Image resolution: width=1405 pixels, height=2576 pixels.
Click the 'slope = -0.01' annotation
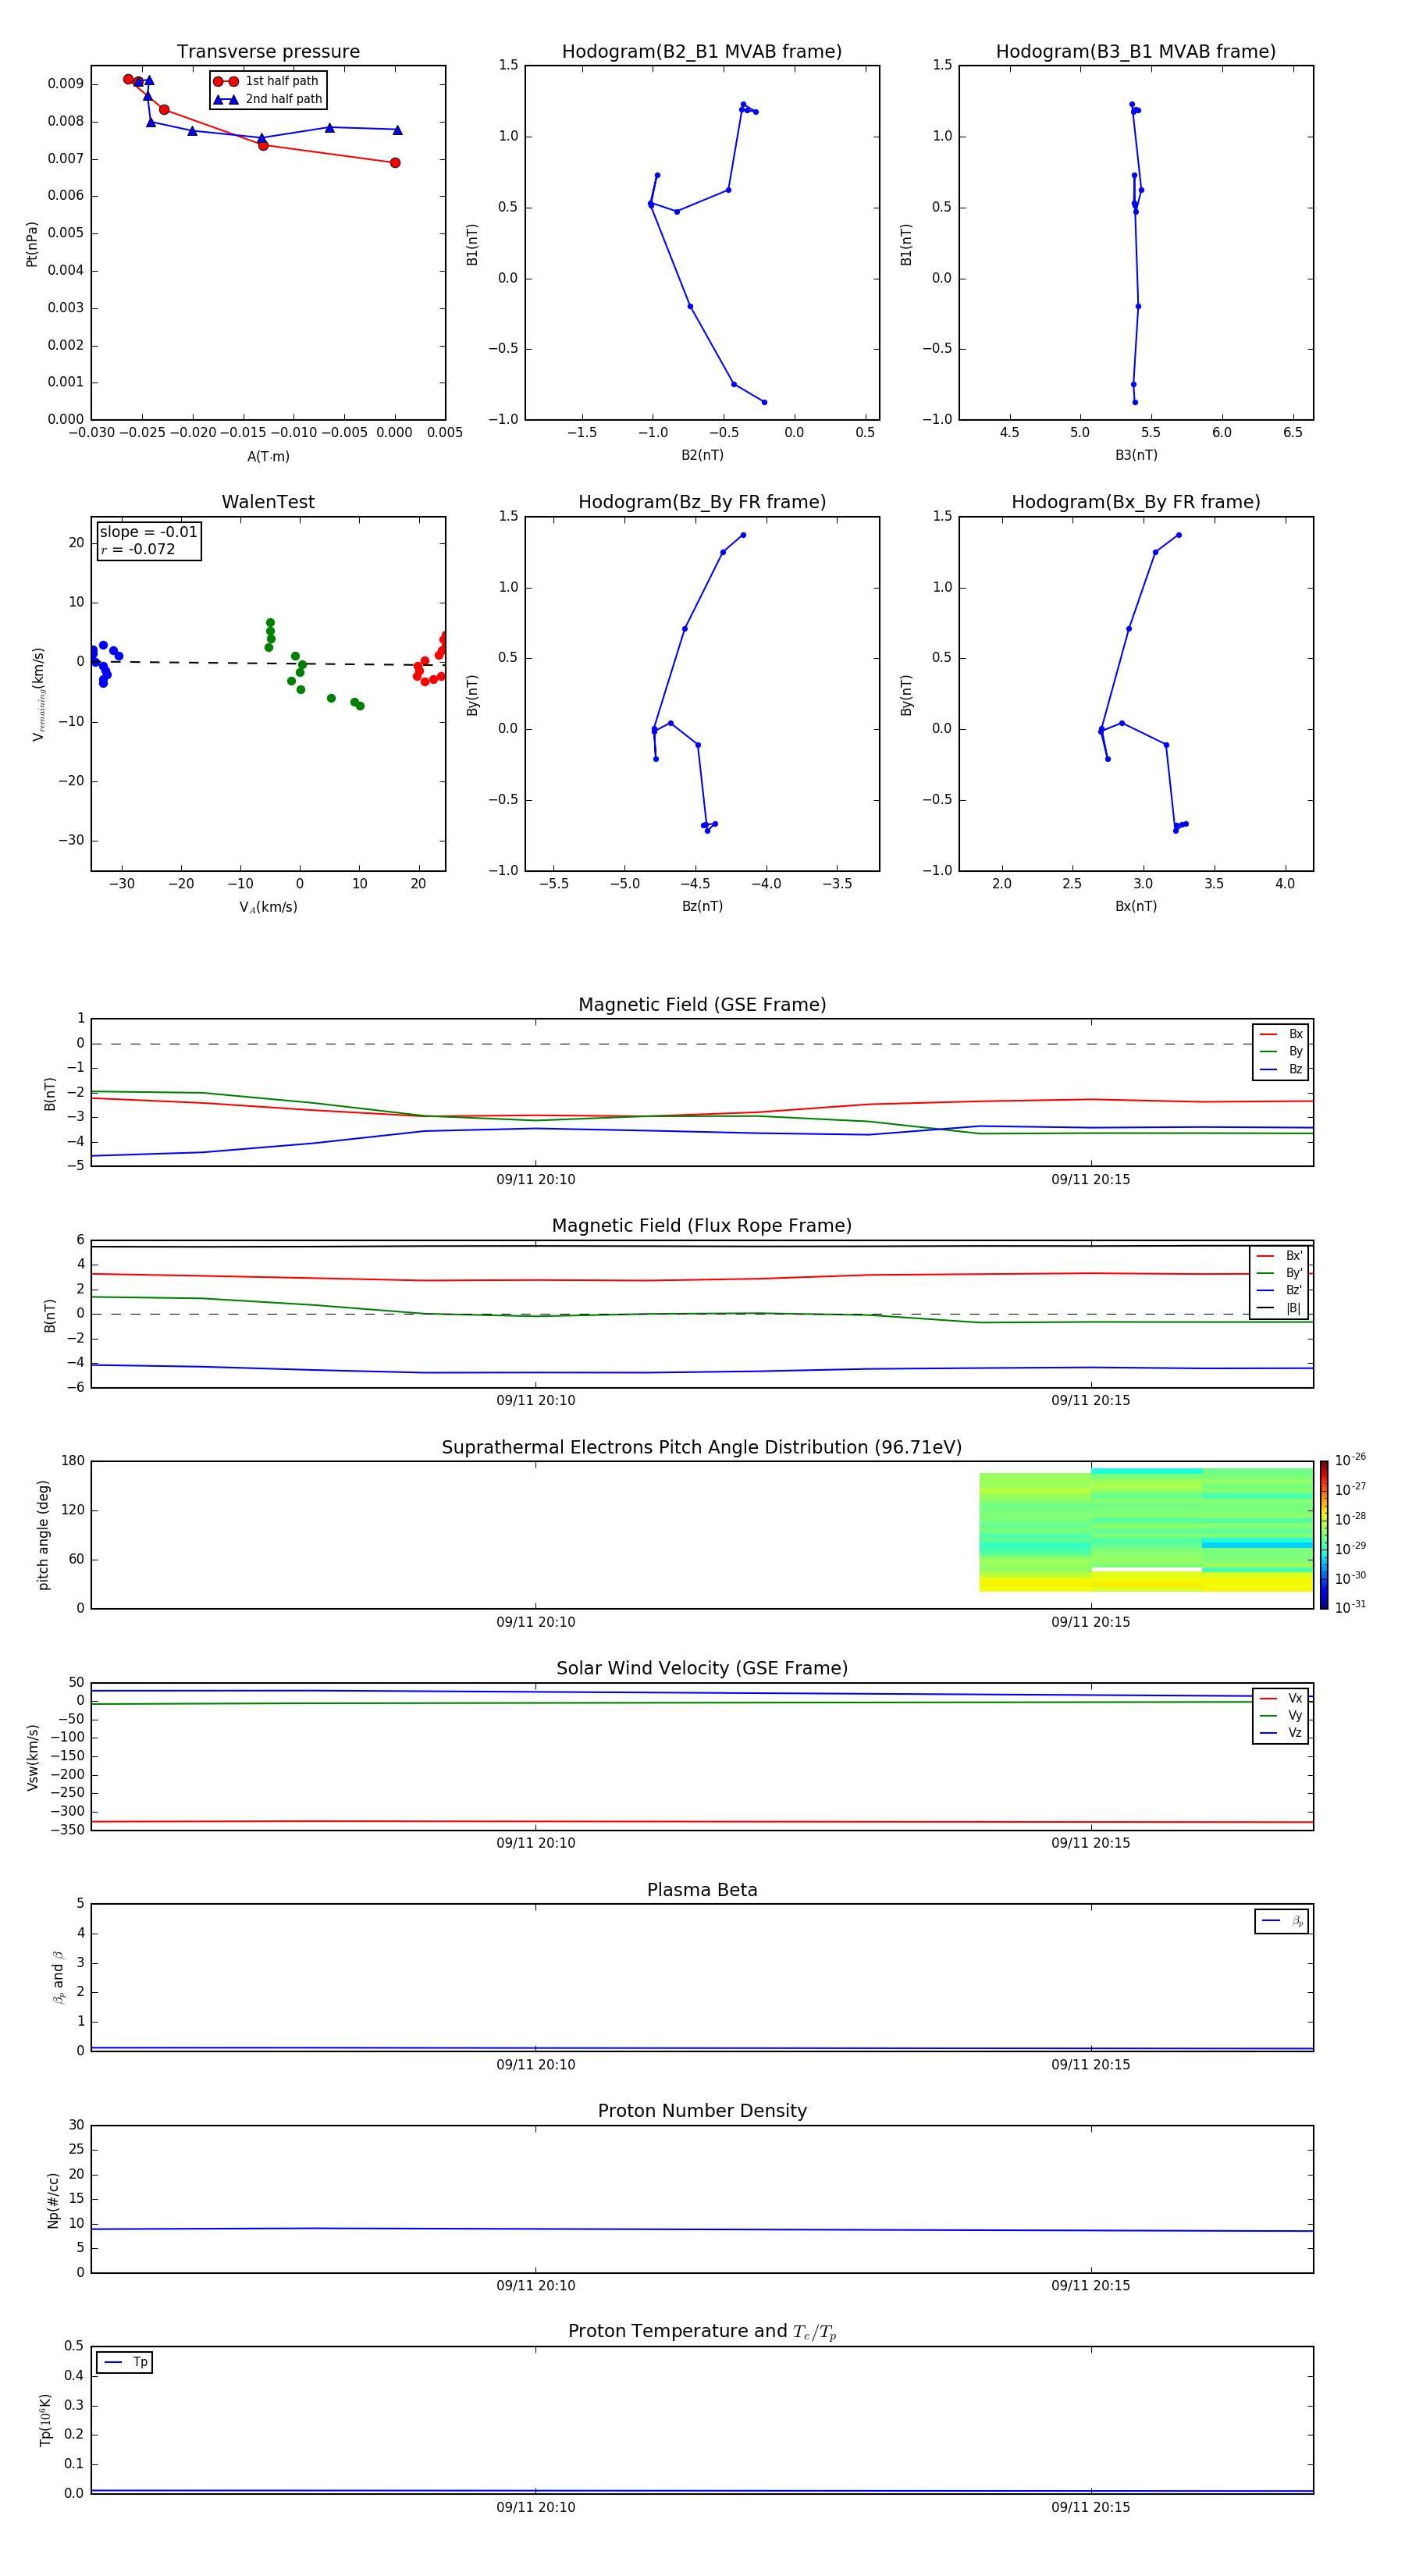click(x=148, y=532)
